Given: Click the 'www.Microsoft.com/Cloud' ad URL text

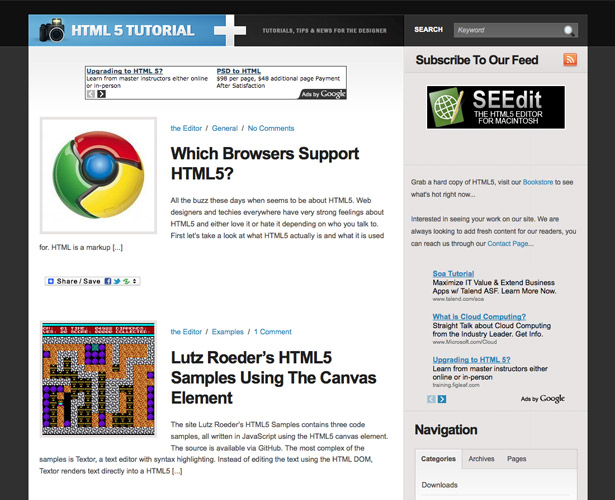Looking at the screenshot, I should (464, 342).
